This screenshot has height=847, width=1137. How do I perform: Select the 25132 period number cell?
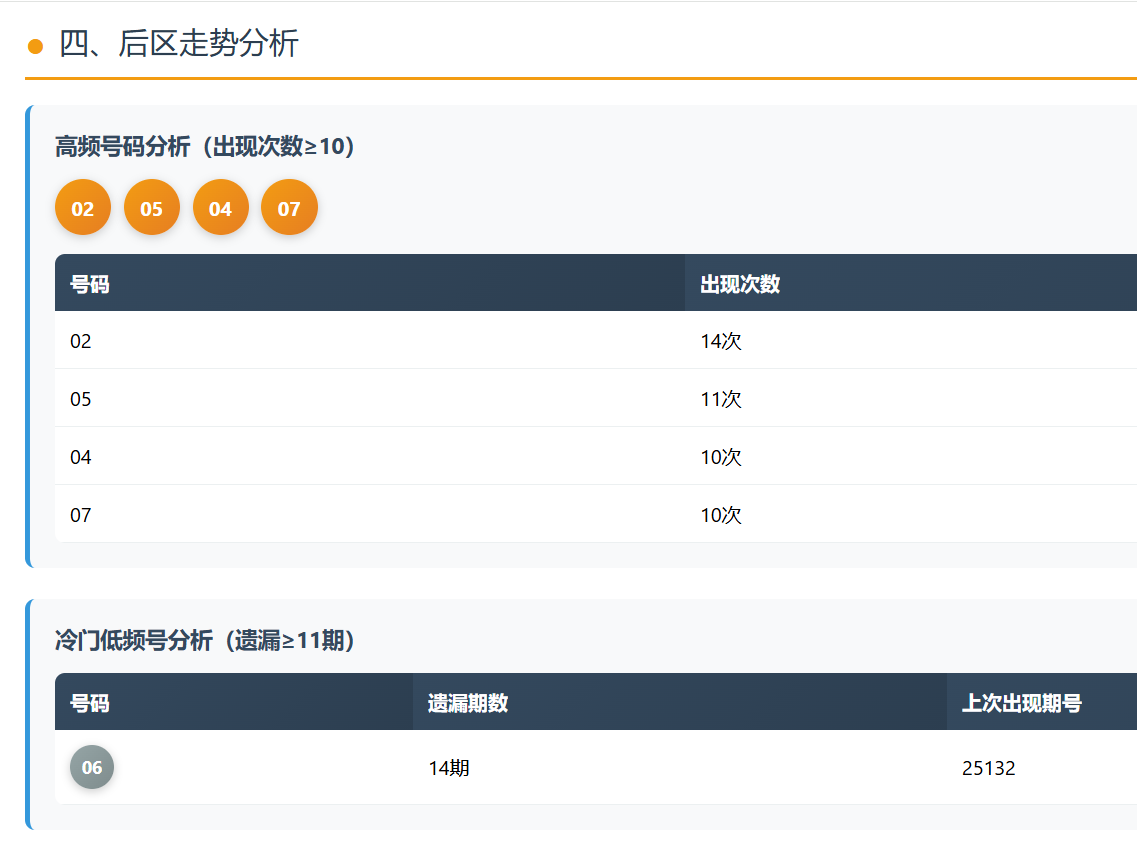(x=988, y=768)
